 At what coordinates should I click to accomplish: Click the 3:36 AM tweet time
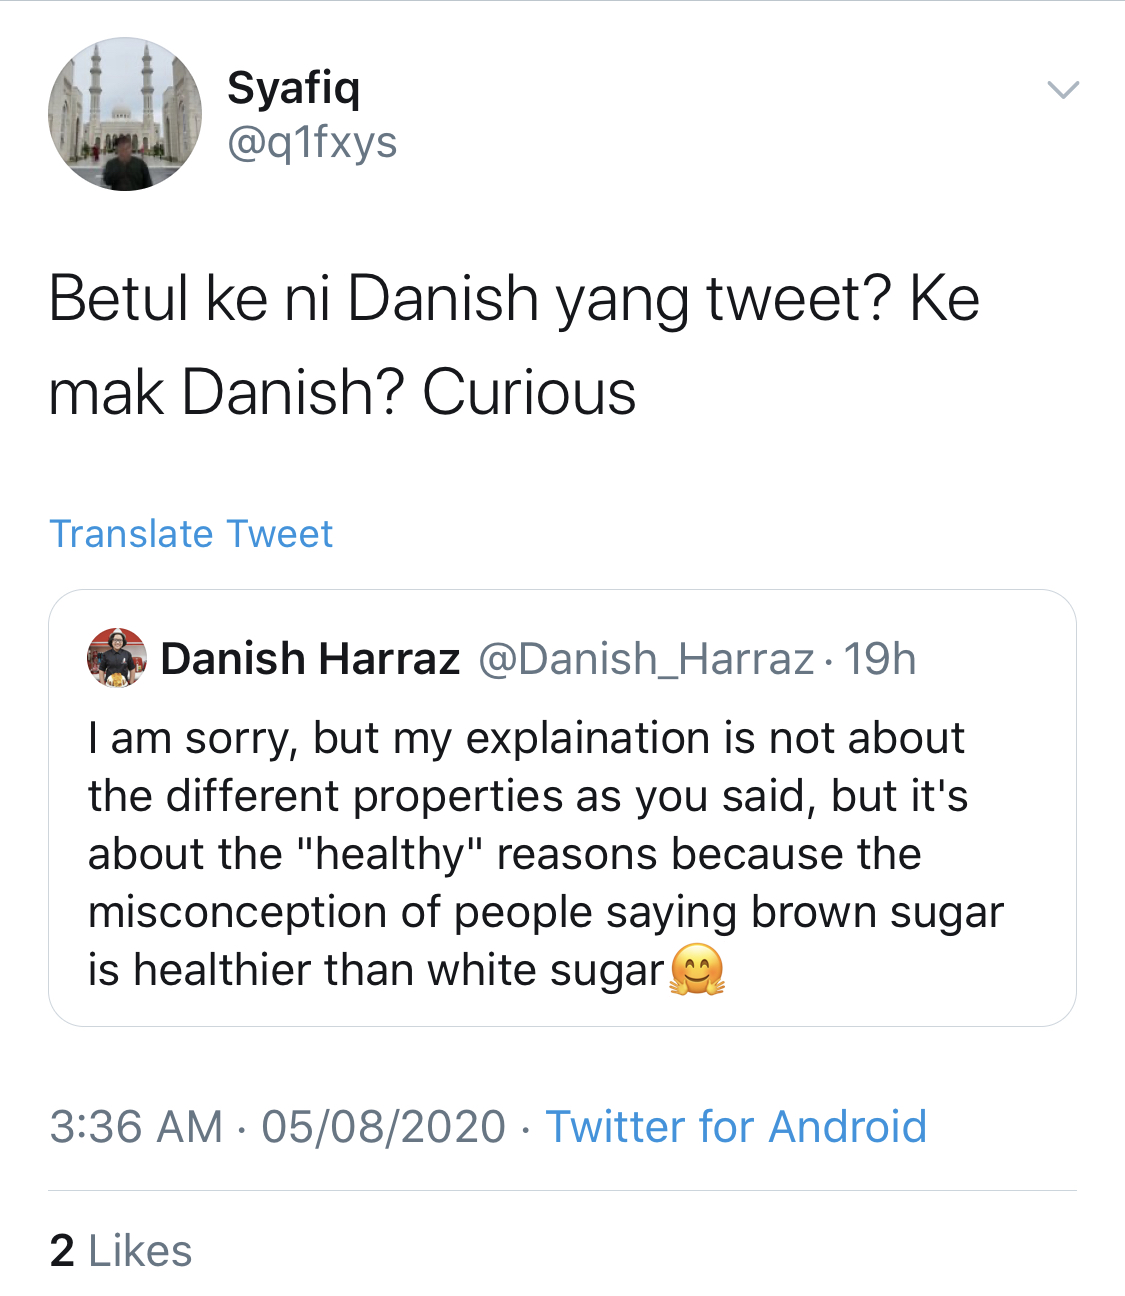click(x=136, y=1126)
